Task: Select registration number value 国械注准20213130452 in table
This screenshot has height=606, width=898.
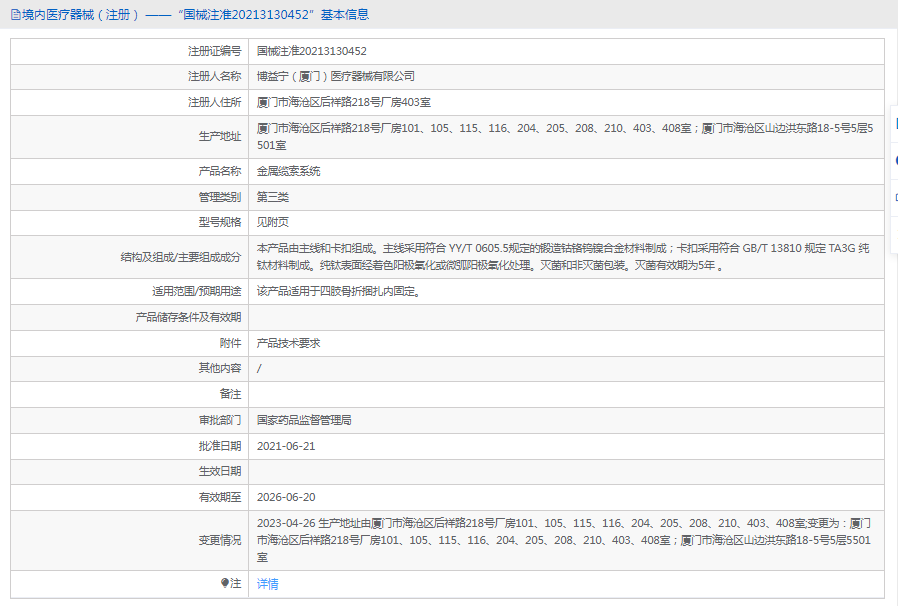Action: pyautogui.click(x=312, y=51)
